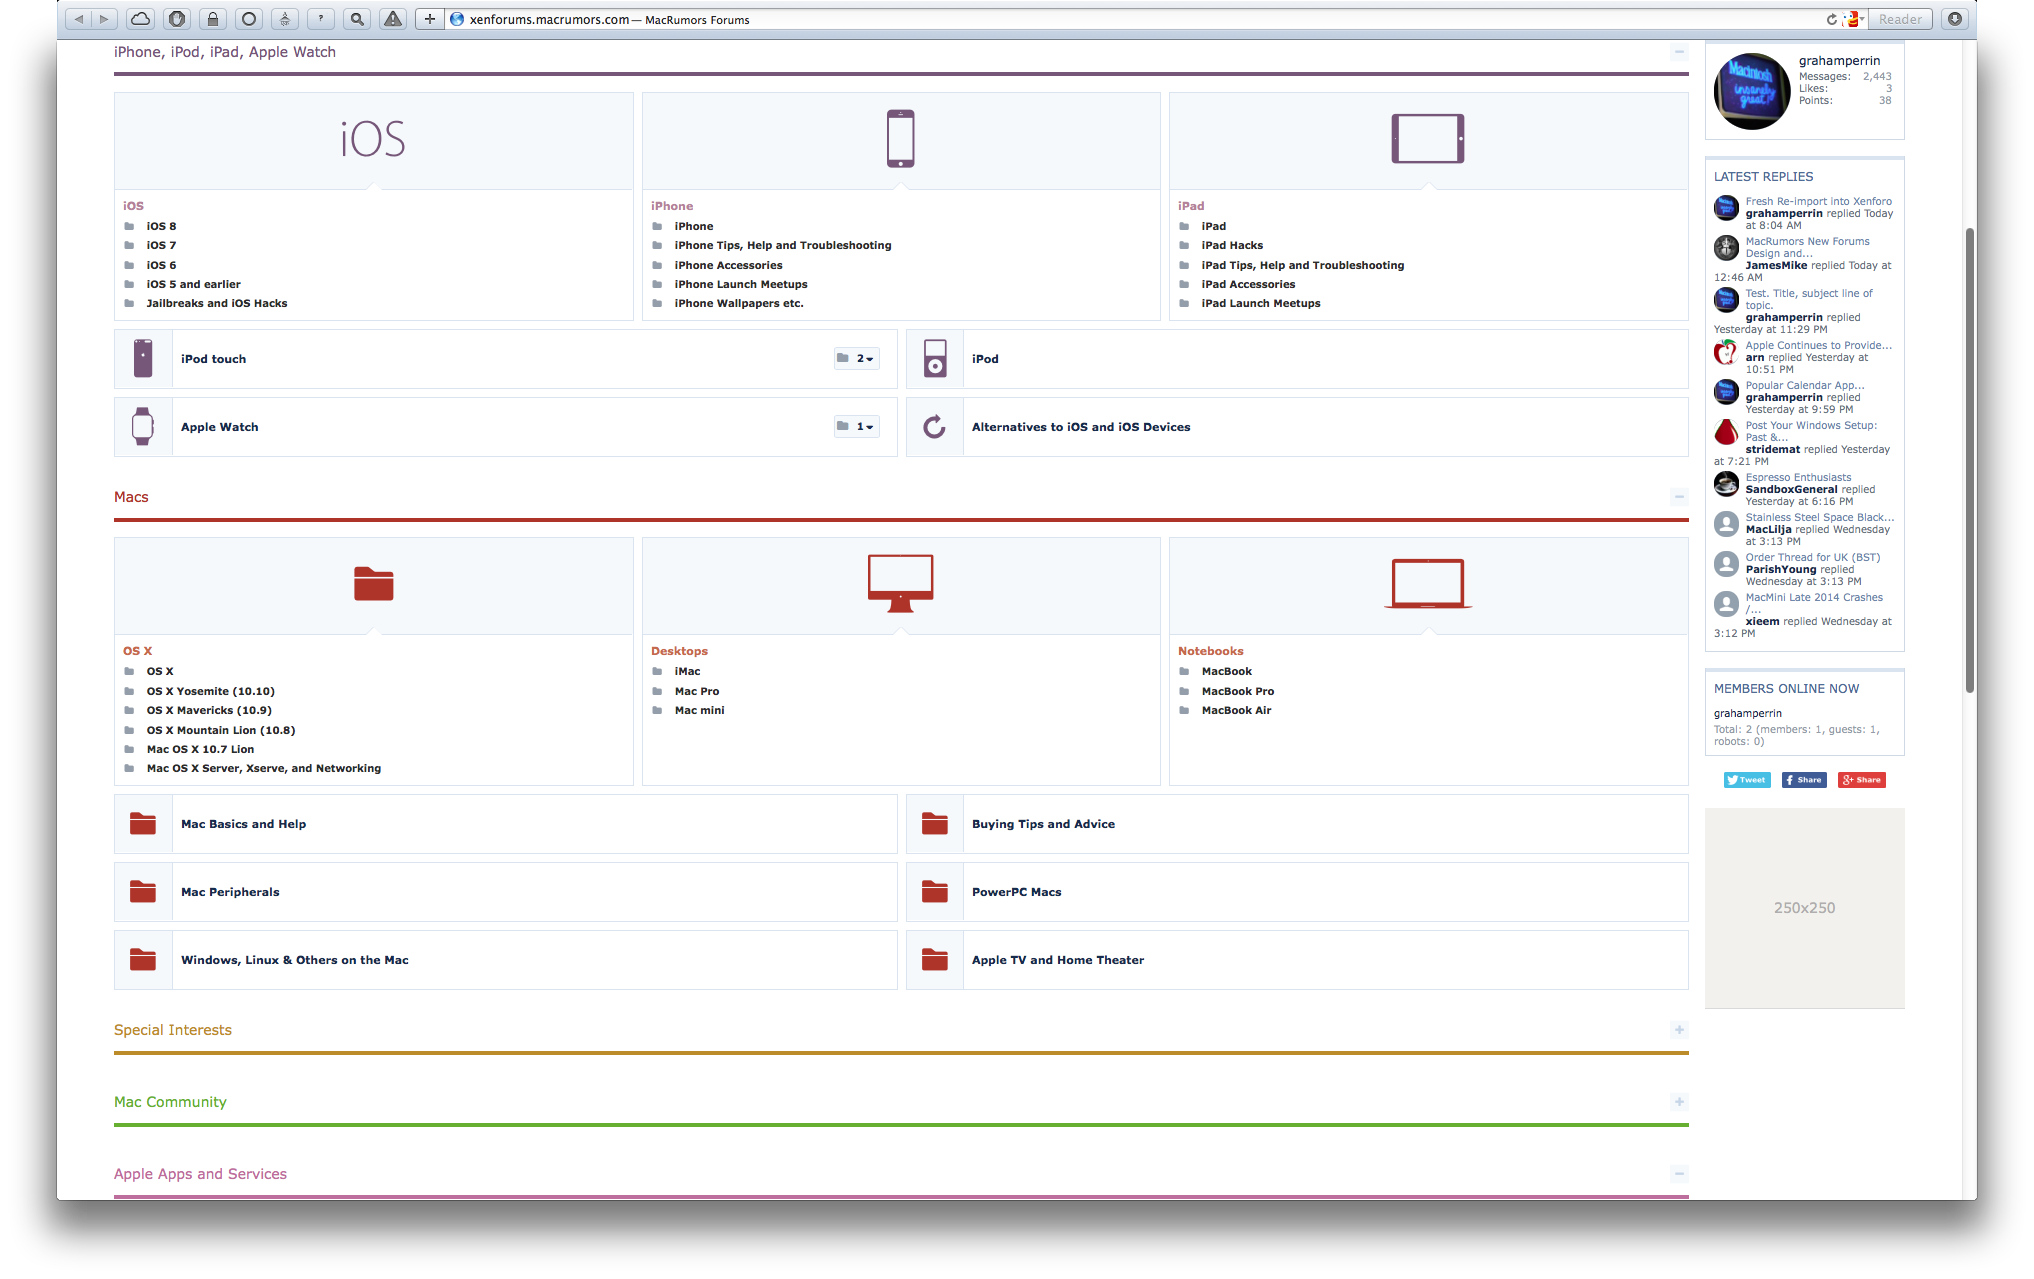2034x1279 pixels.
Task: Click the Notebooks laptop icon
Action: coord(1427,584)
